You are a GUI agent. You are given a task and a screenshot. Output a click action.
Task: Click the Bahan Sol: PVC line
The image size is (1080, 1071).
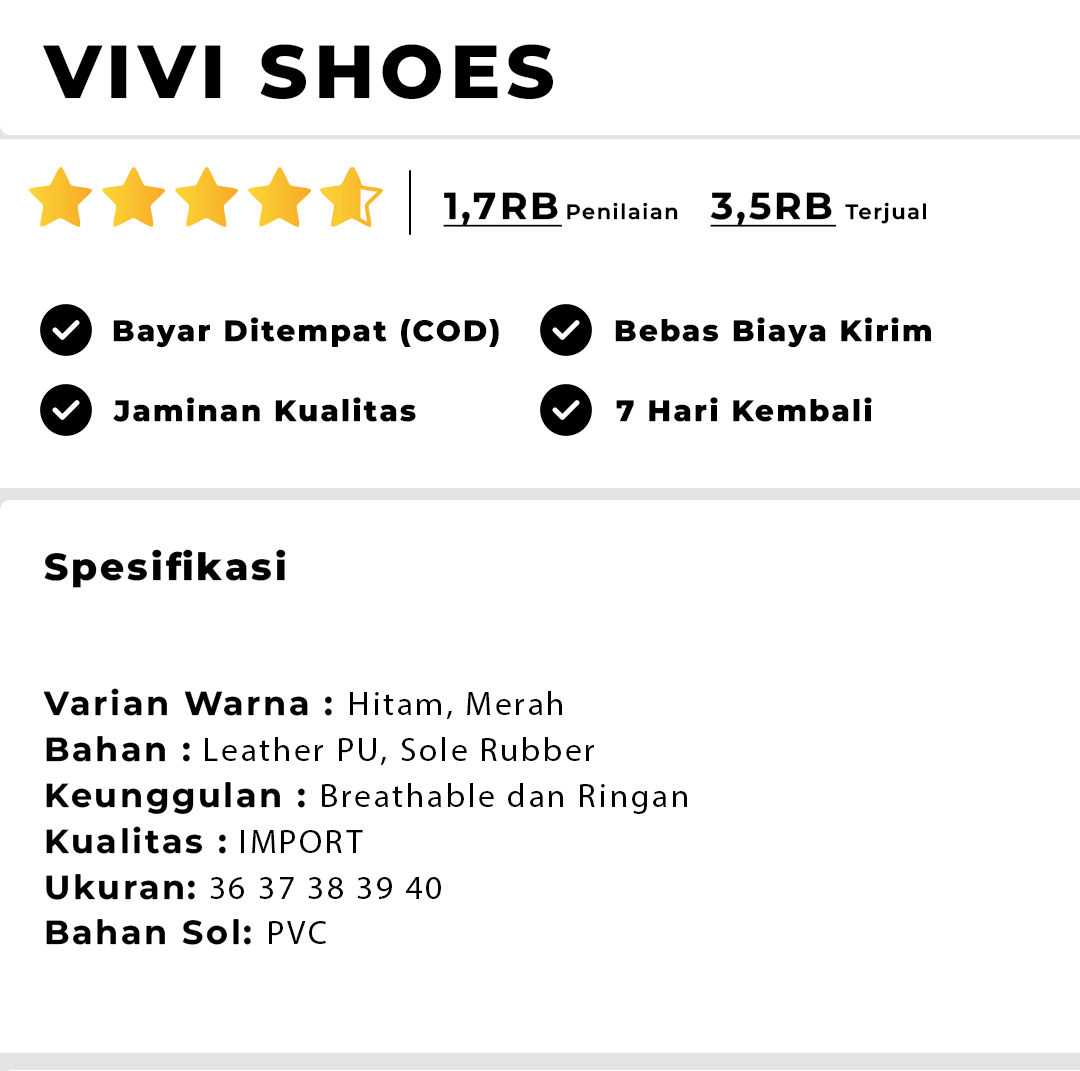pyautogui.click(x=186, y=933)
